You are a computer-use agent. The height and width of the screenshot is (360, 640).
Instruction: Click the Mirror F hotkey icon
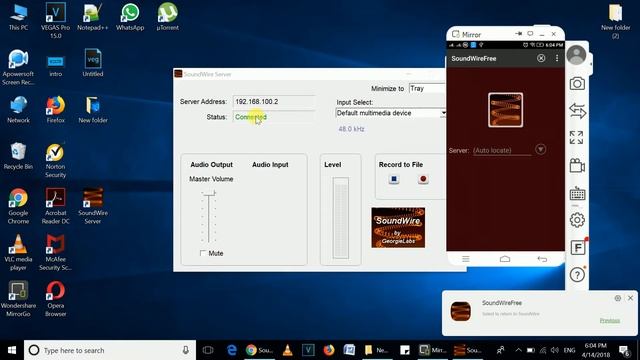(578, 247)
